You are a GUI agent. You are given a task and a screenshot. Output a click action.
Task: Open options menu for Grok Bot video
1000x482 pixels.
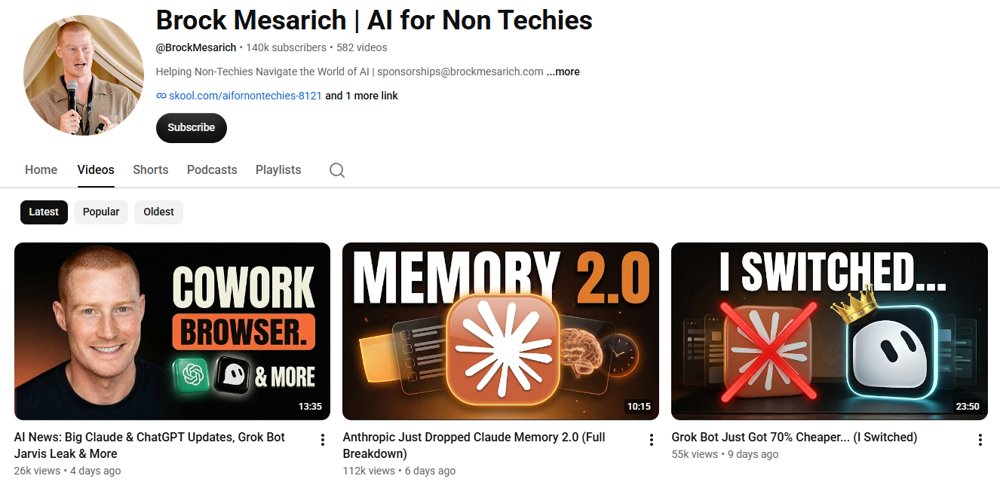pos(980,440)
